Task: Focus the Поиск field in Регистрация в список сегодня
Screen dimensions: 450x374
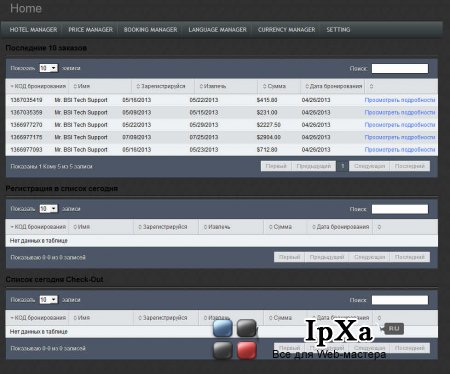Action: point(400,209)
